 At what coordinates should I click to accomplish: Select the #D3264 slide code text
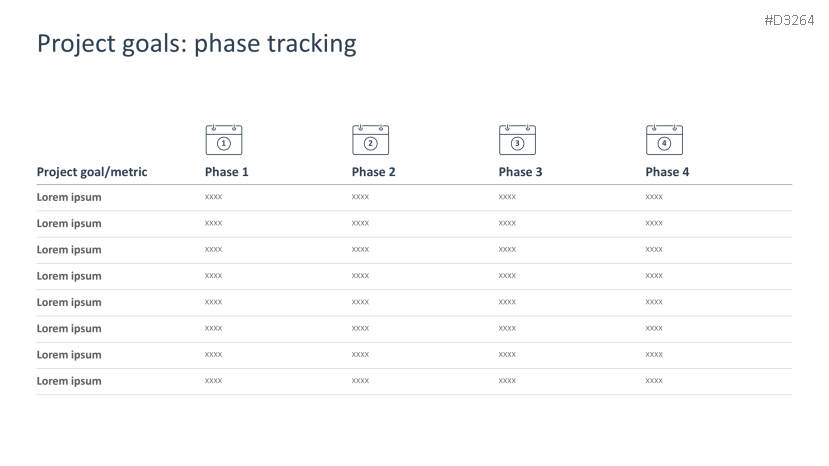click(789, 20)
